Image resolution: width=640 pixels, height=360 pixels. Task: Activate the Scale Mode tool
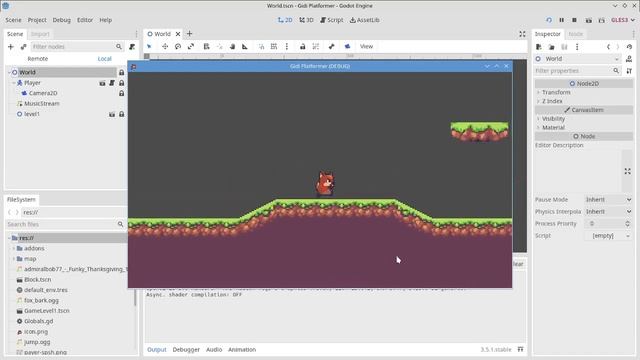(191, 47)
